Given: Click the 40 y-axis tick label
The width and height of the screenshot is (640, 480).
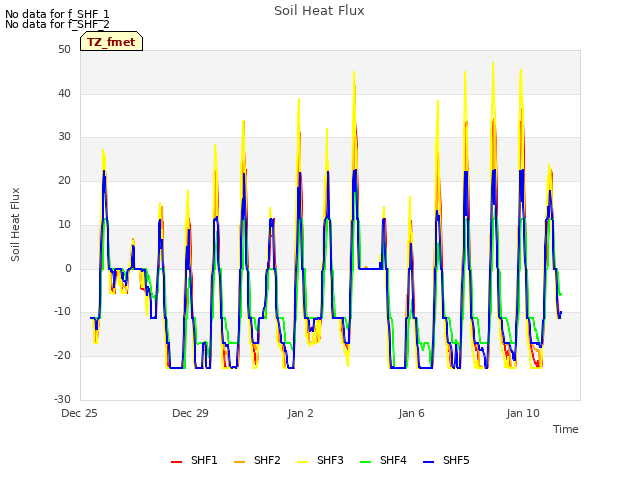Looking at the screenshot, I should pyautogui.click(x=64, y=93).
